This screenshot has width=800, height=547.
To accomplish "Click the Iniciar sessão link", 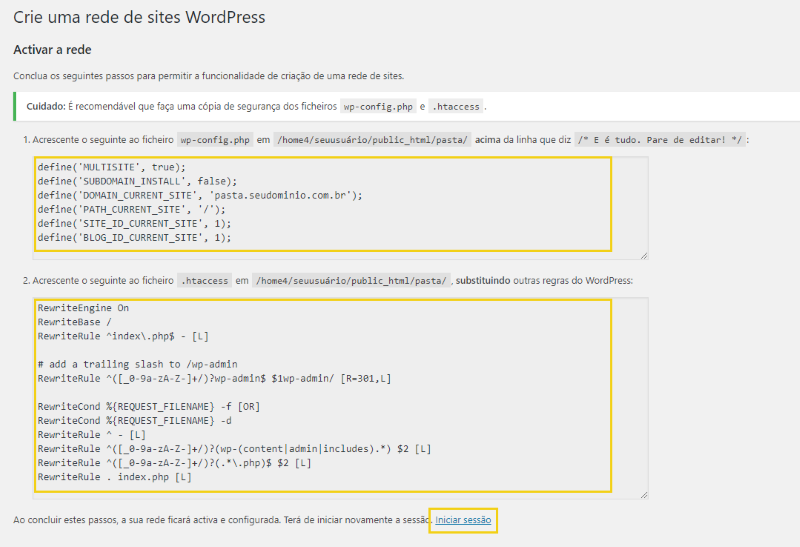I will tap(463, 520).
